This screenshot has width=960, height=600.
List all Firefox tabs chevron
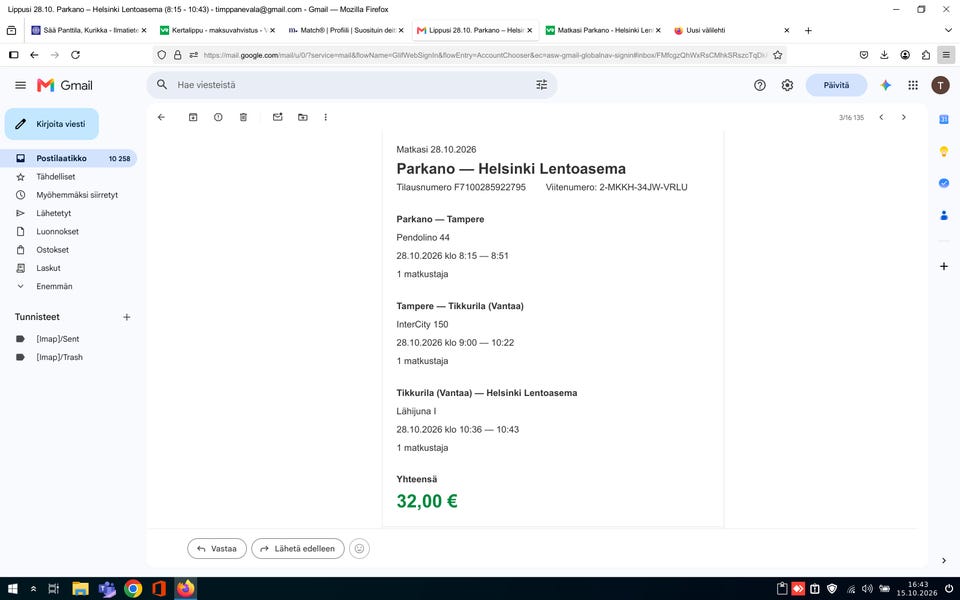coord(948,30)
